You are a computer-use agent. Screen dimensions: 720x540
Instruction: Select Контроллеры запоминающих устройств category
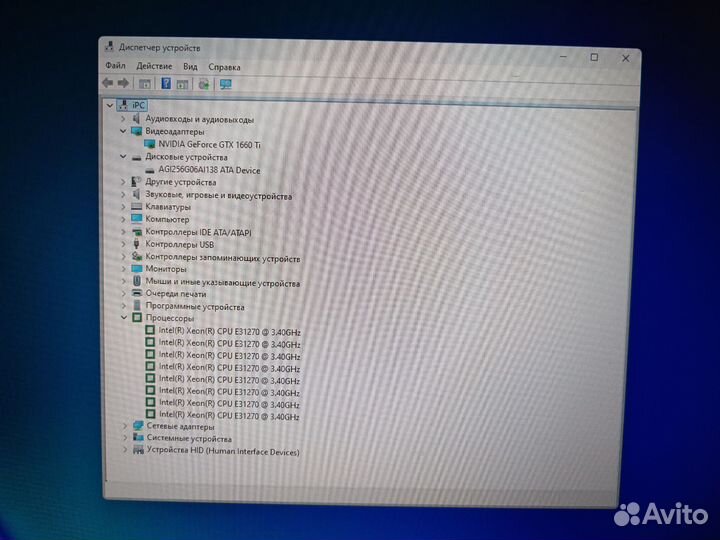223,258
